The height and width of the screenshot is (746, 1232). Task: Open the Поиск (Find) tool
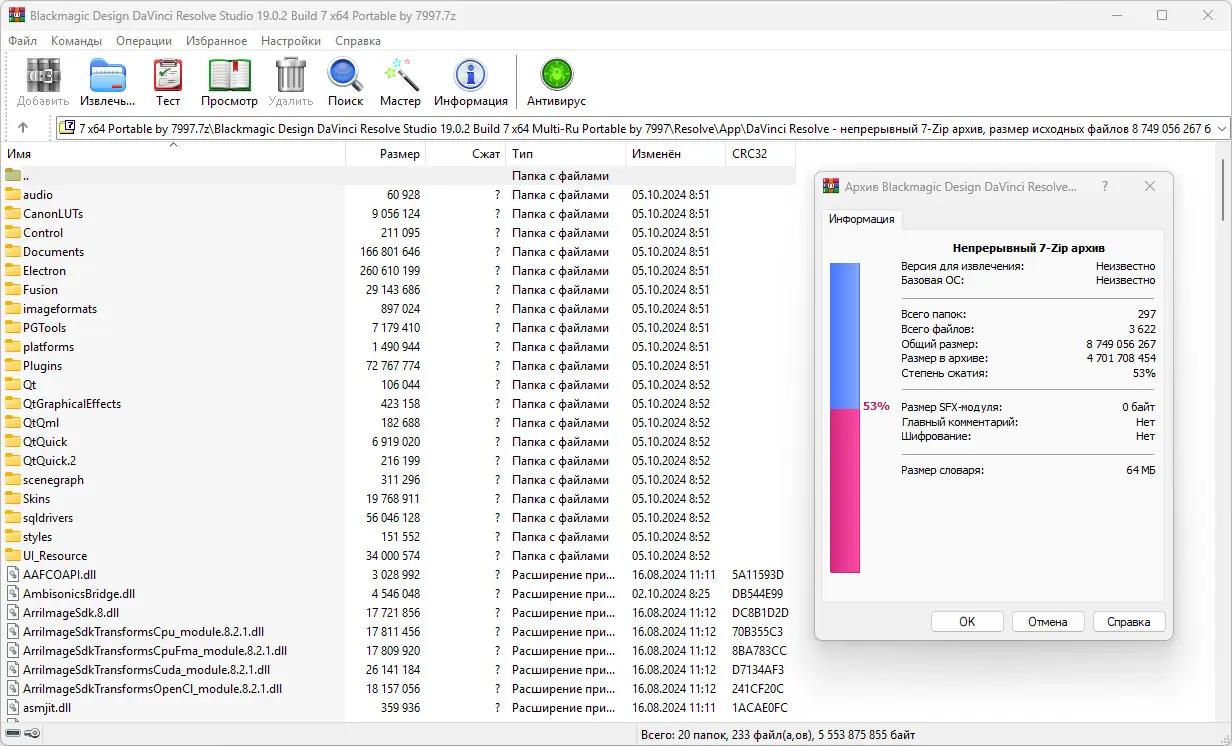click(x=345, y=82)
